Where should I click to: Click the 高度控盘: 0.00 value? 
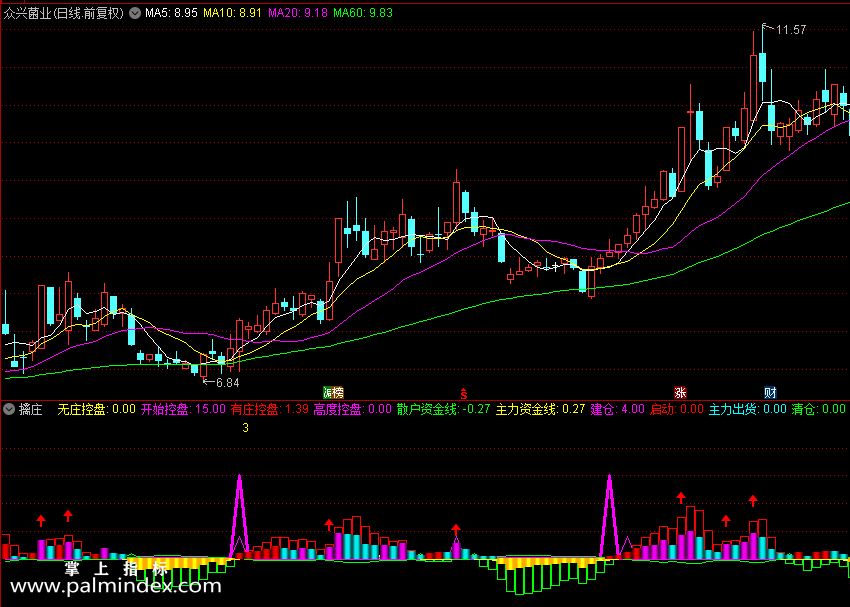pyautogui.click(x=352, y=409)
